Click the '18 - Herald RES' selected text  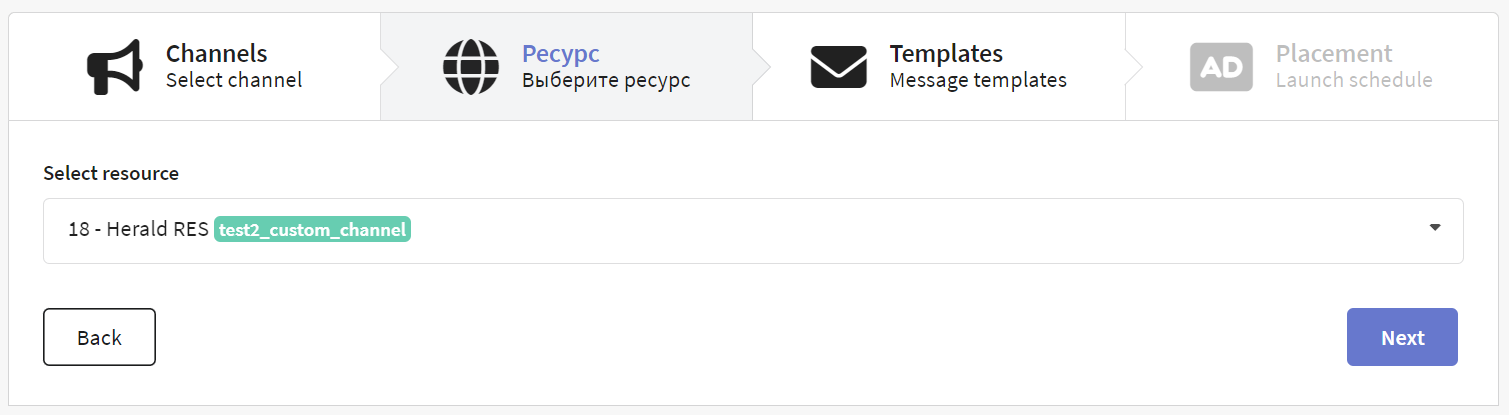(138, 230)
